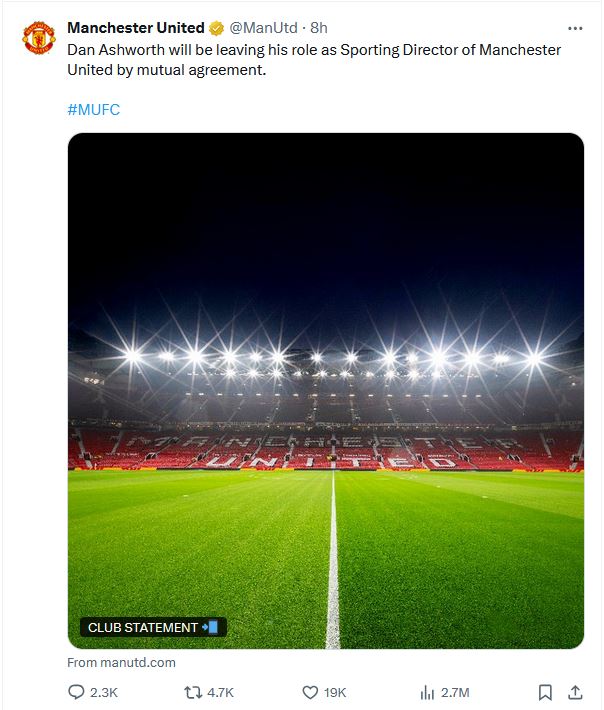Open the three-dot more options menu

pyautogui.click(x=575, y=28)
